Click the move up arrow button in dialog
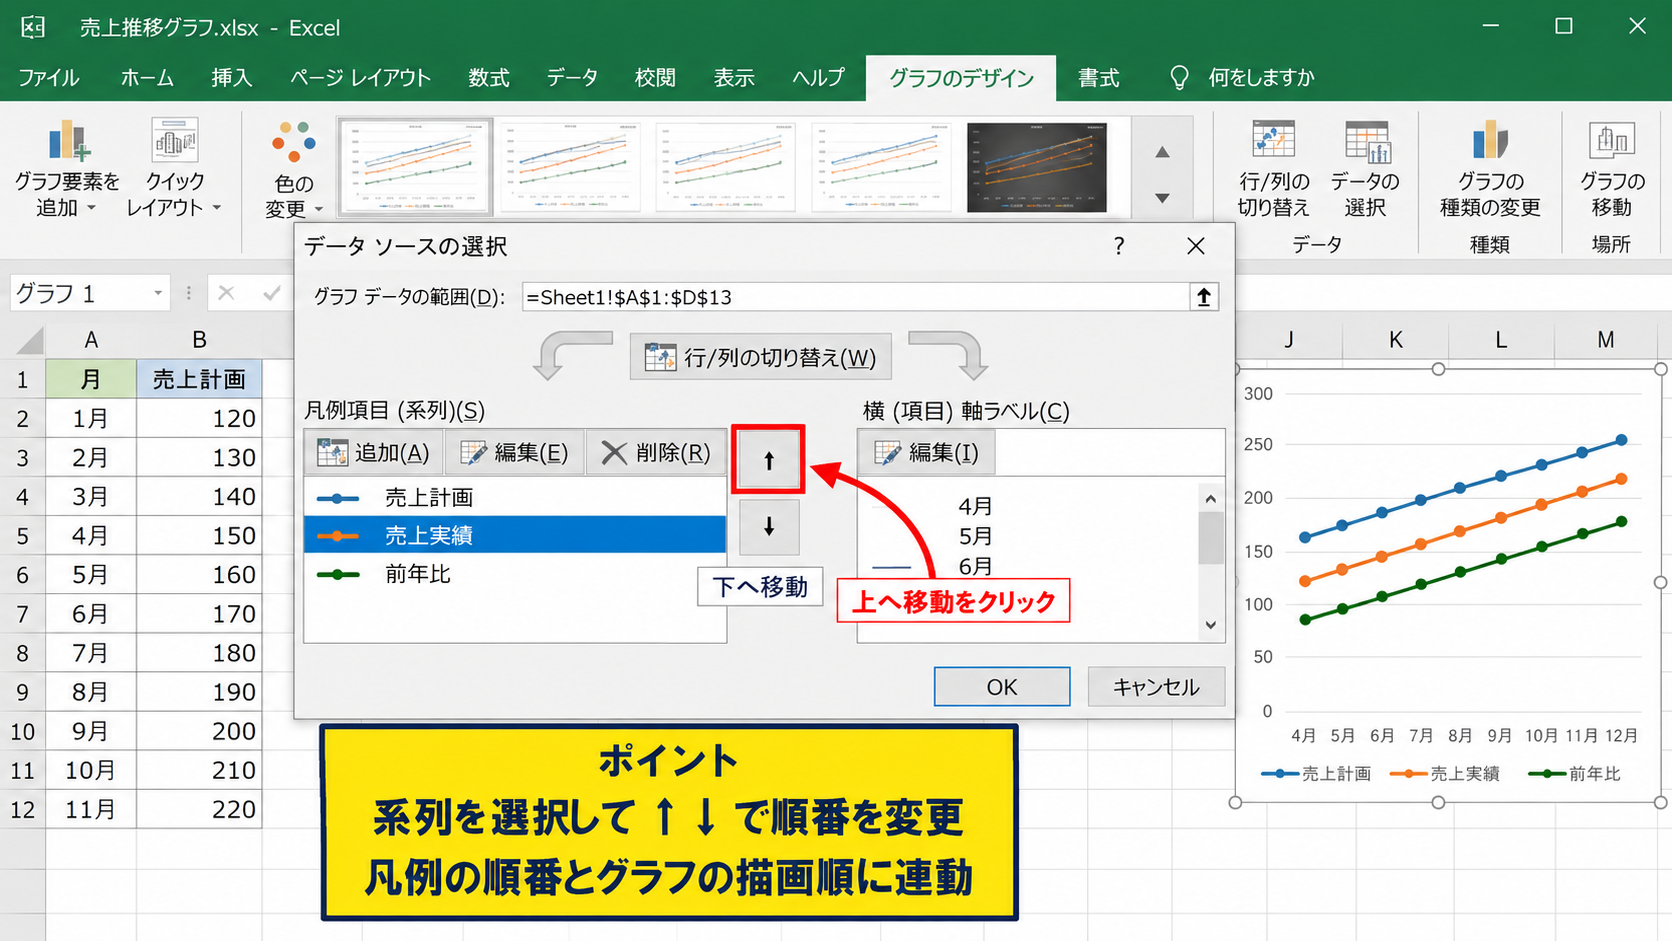The width and height of the screenshot is (1672, 941). (x=768, y=460)
